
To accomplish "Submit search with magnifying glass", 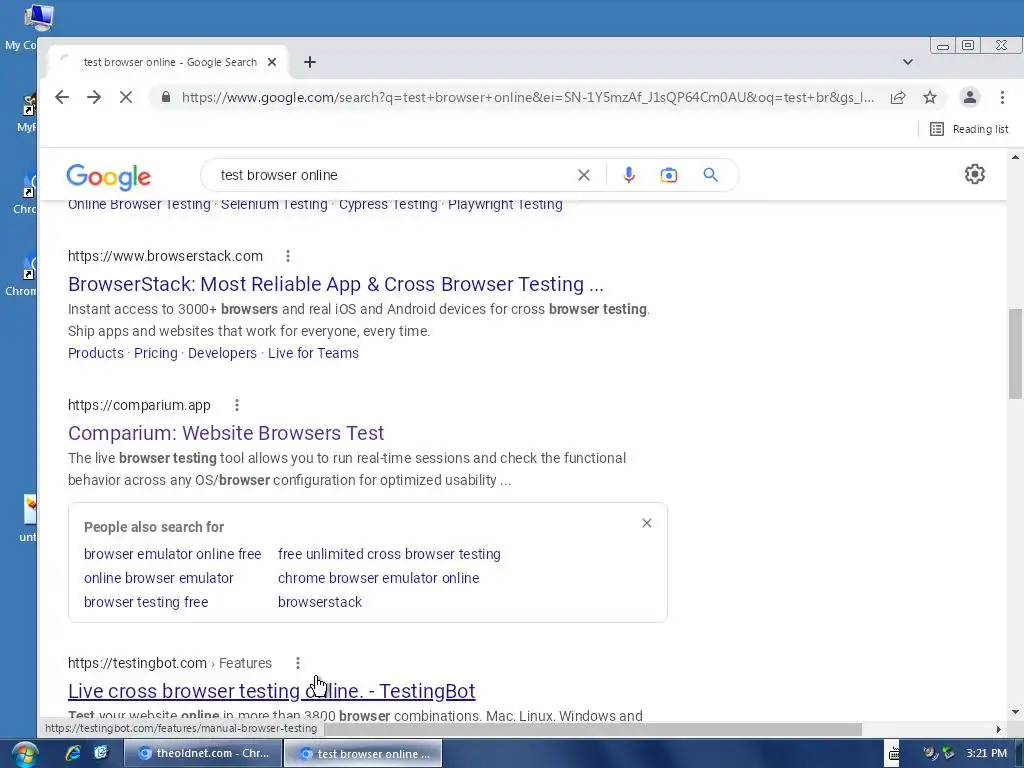I will coord(711,175).
